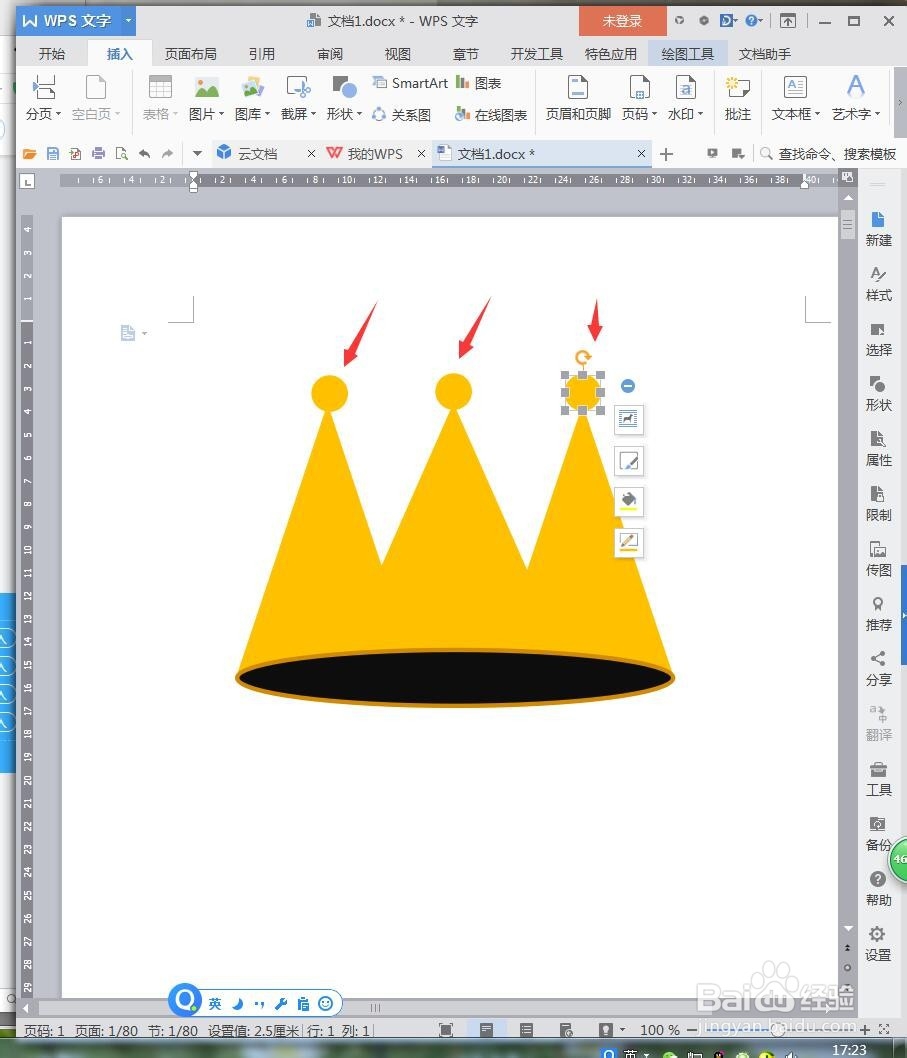The height and width of the screenshot is (1058, 907).
Task: Open the 我的WPS document tab
Action: click(375, 154)
